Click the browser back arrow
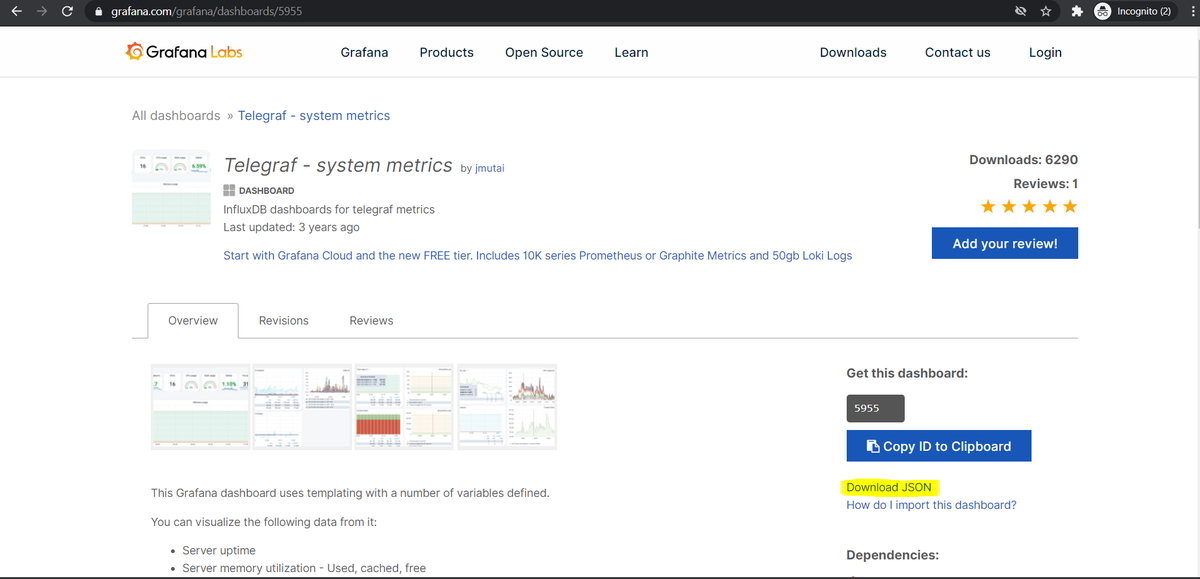This screenshot has width=1200, height=579. tap(16, 11)
